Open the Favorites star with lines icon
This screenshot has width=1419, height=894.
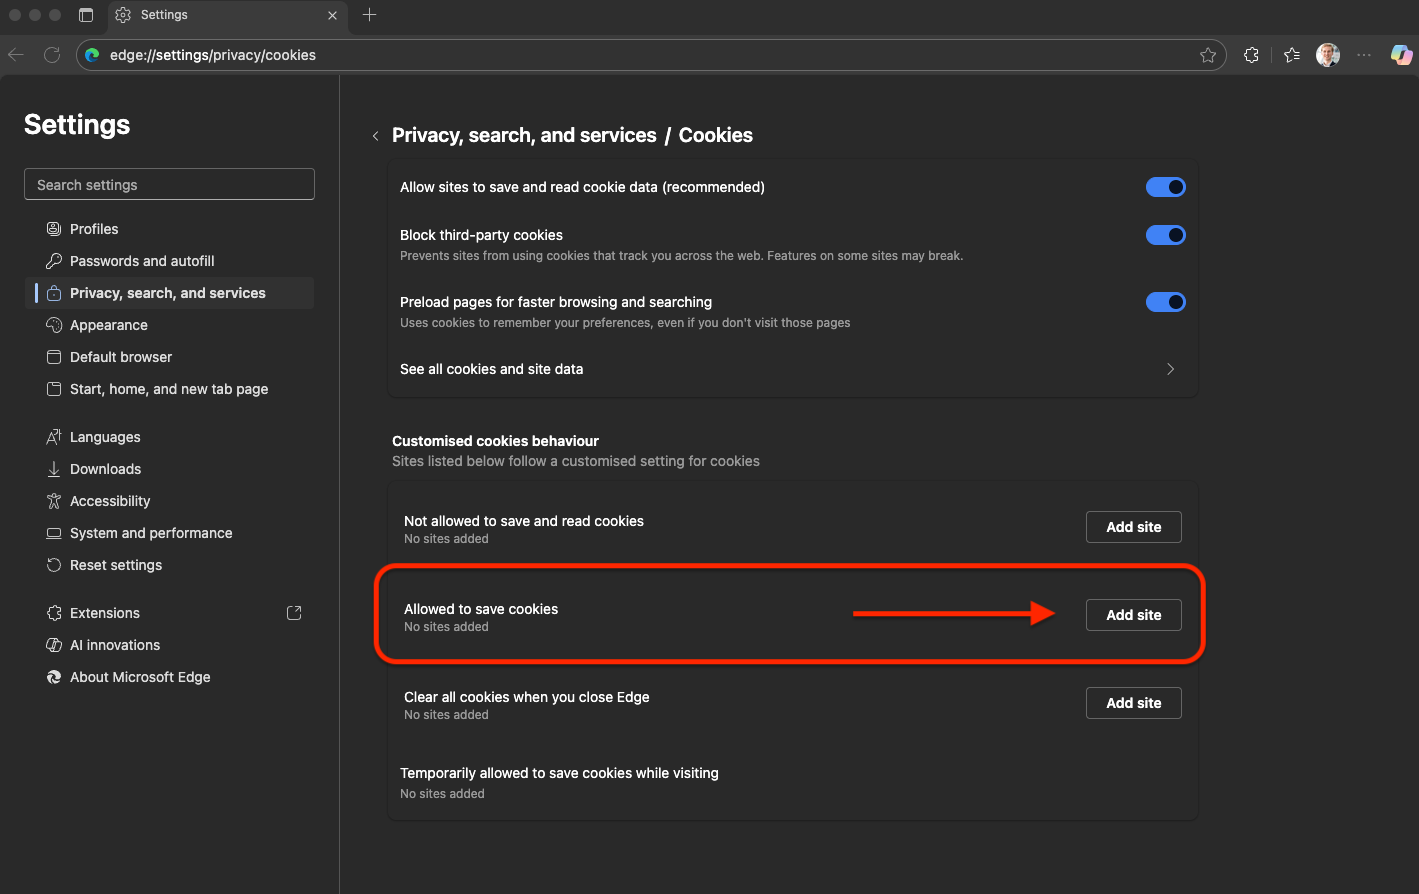1290,55
